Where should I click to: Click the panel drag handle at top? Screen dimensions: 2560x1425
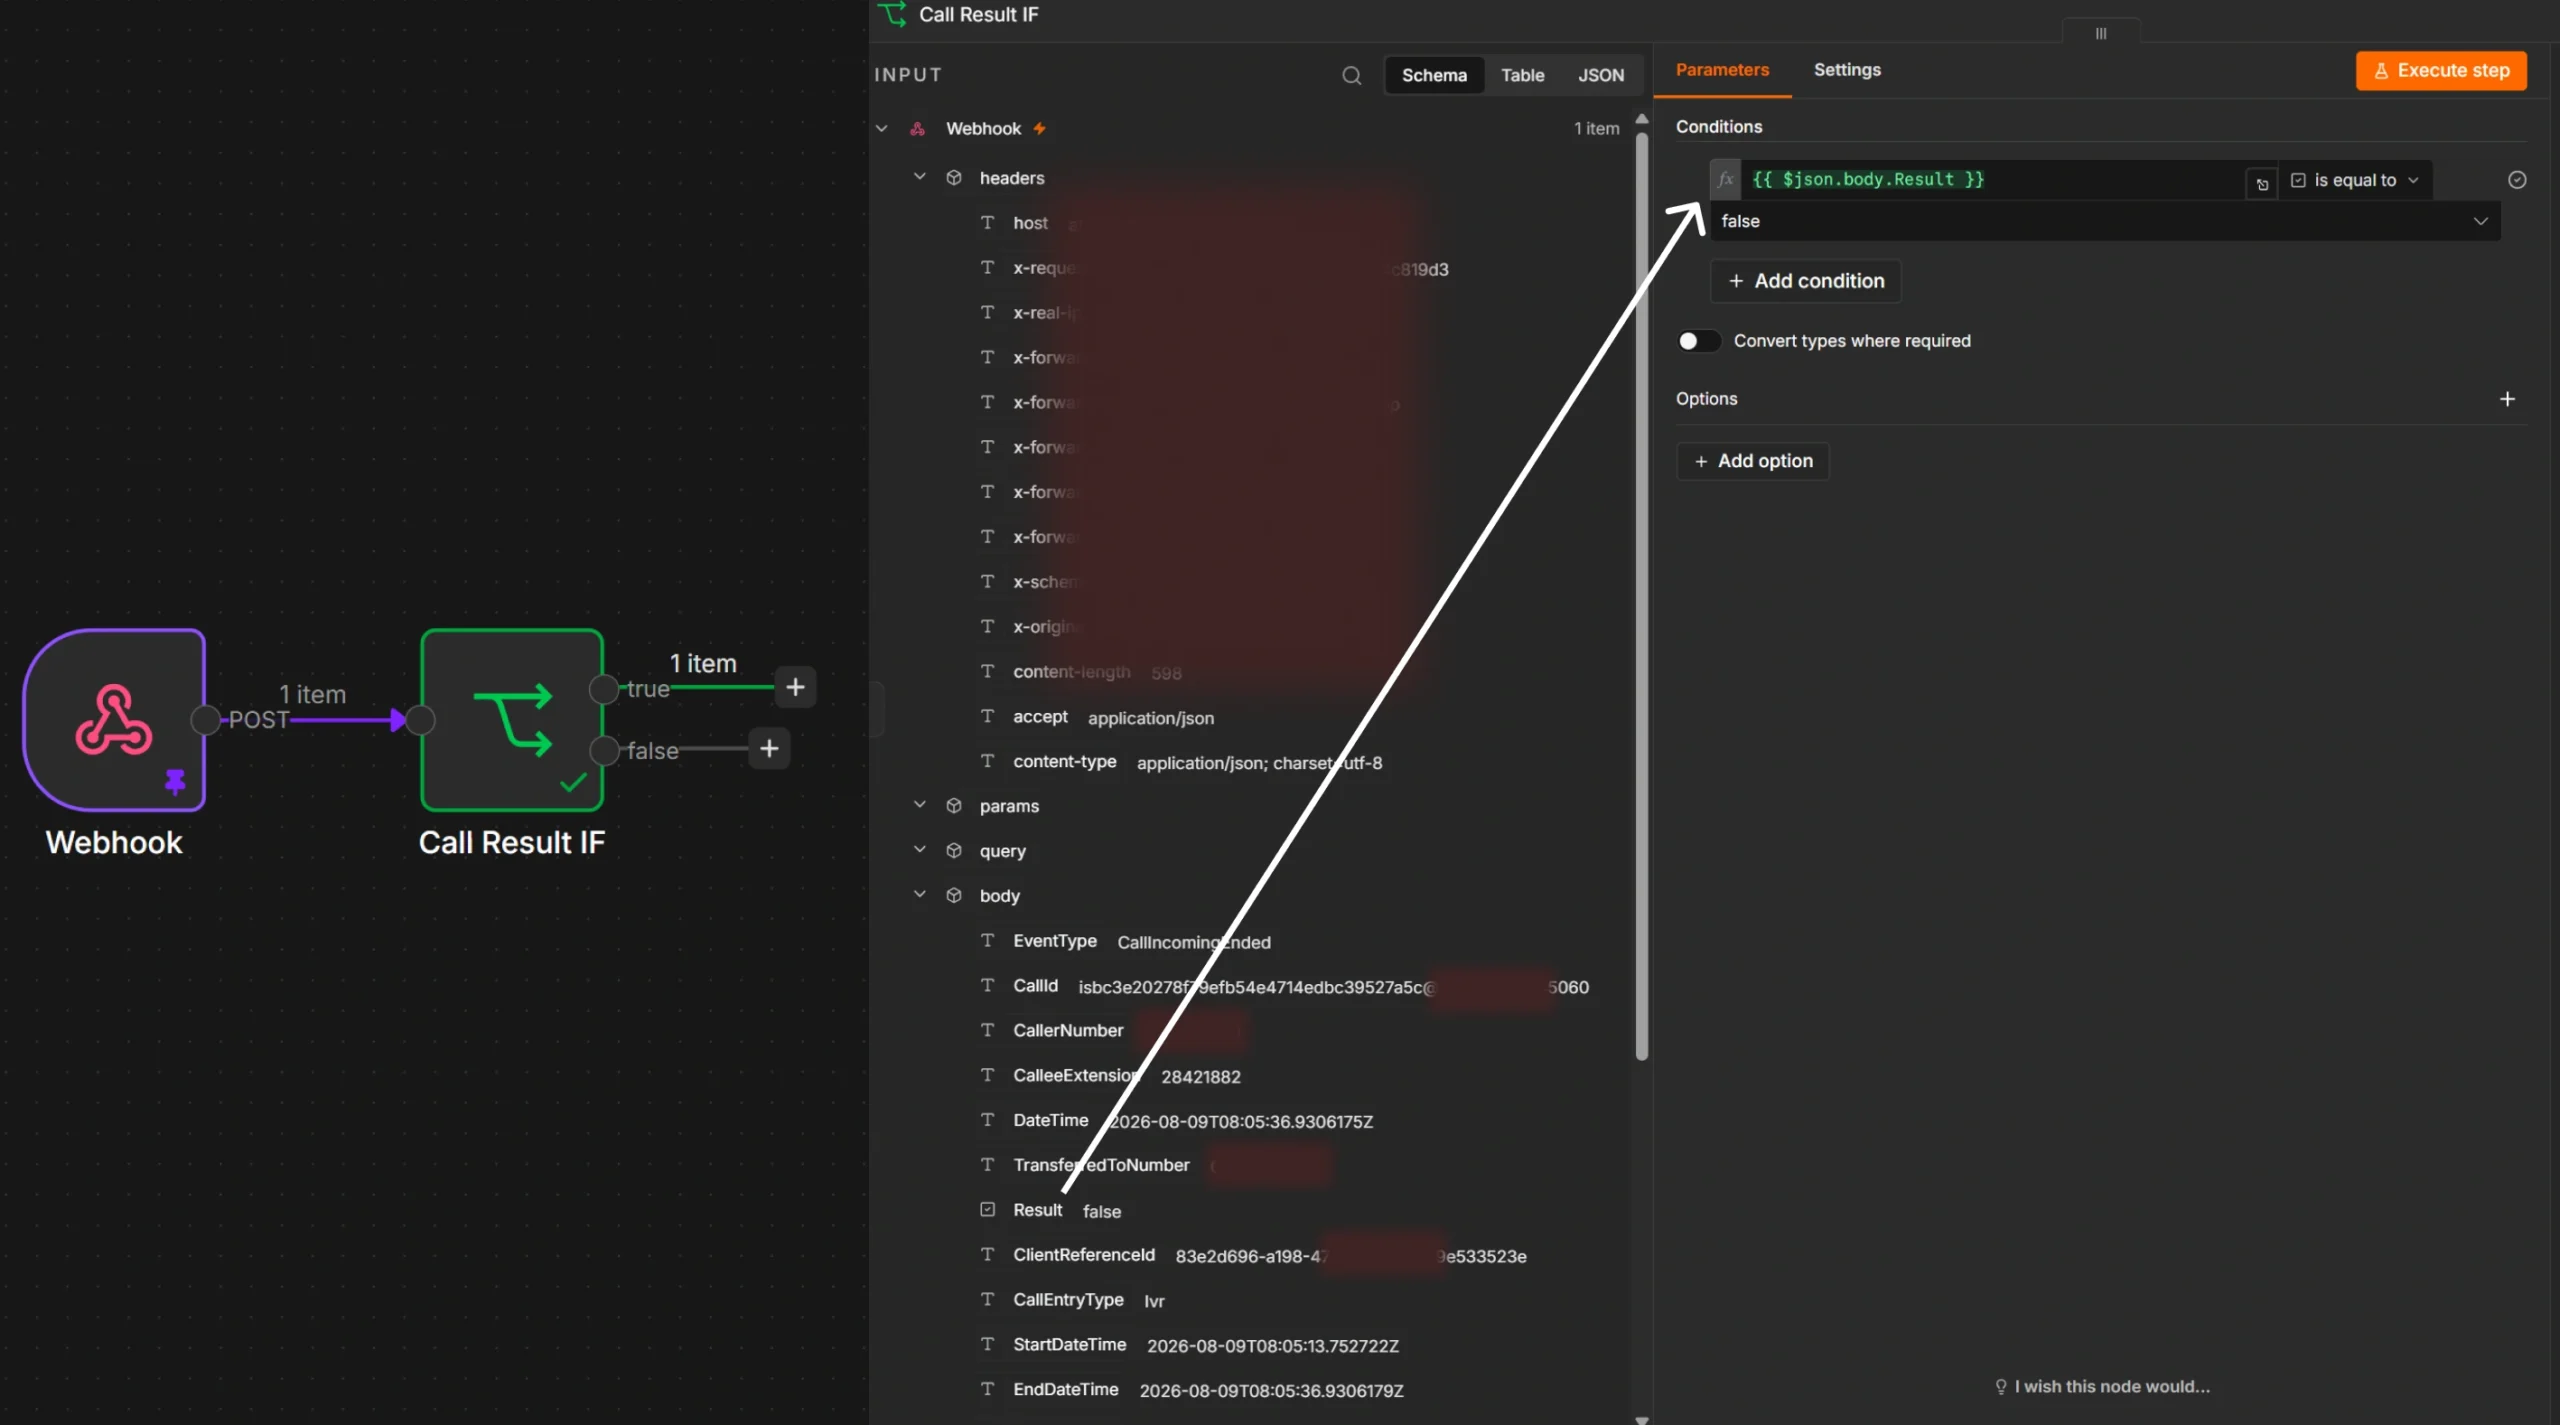tap(2100, 33)
